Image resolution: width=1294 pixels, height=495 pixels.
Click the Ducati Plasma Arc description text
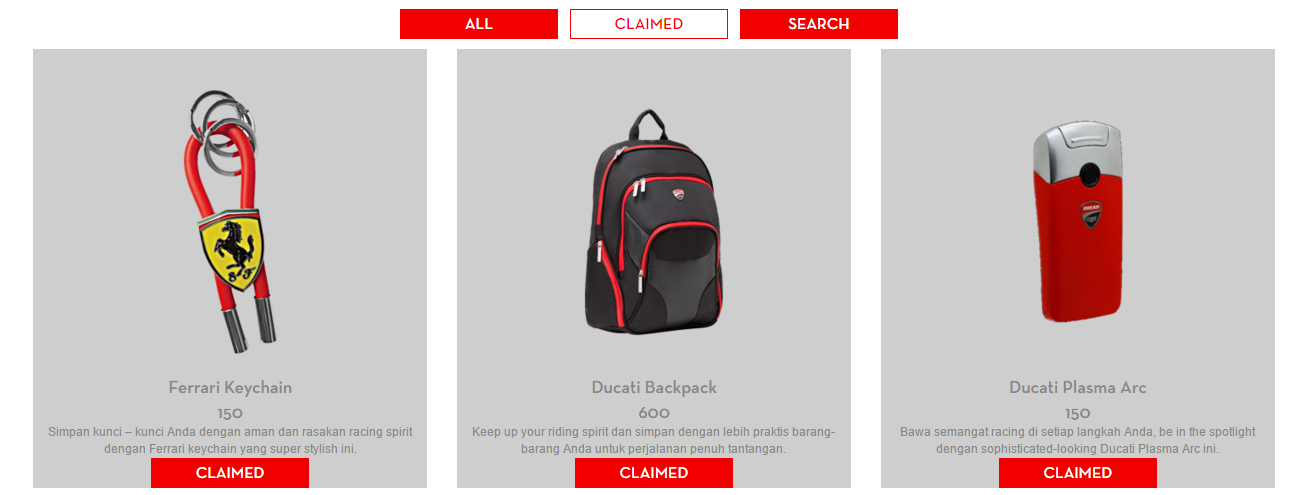click(1078, 441)
